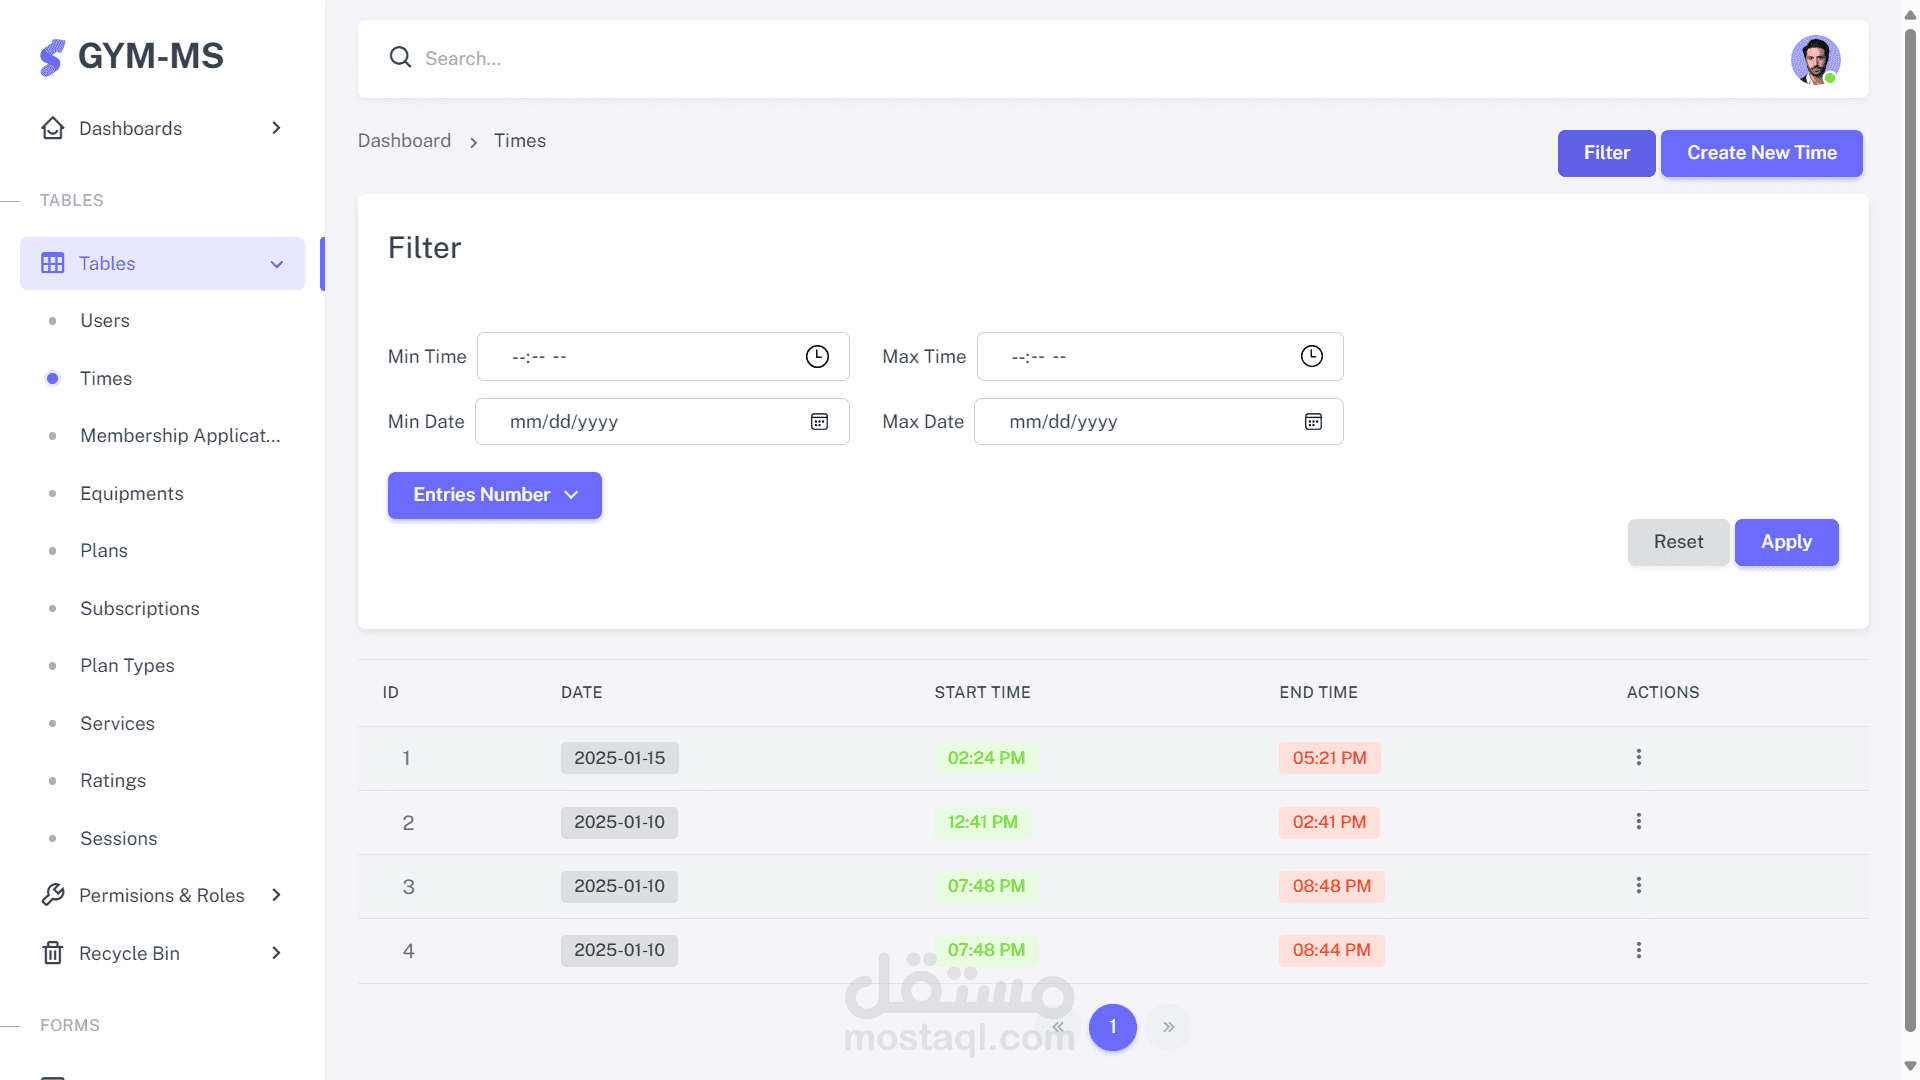Open actions menu for row 1
Image resolution: width=1920 pixels, height=1080 pixels.
(1638, 758)
